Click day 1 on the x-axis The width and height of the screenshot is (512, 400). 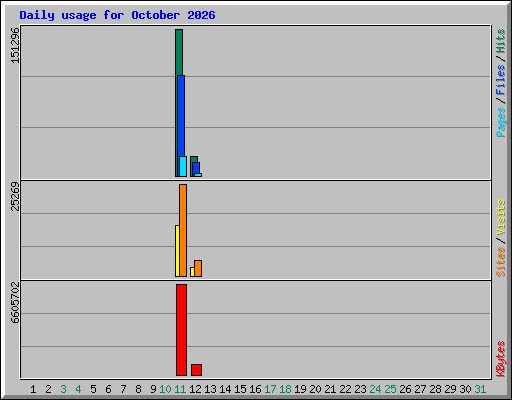pos(33,389)
